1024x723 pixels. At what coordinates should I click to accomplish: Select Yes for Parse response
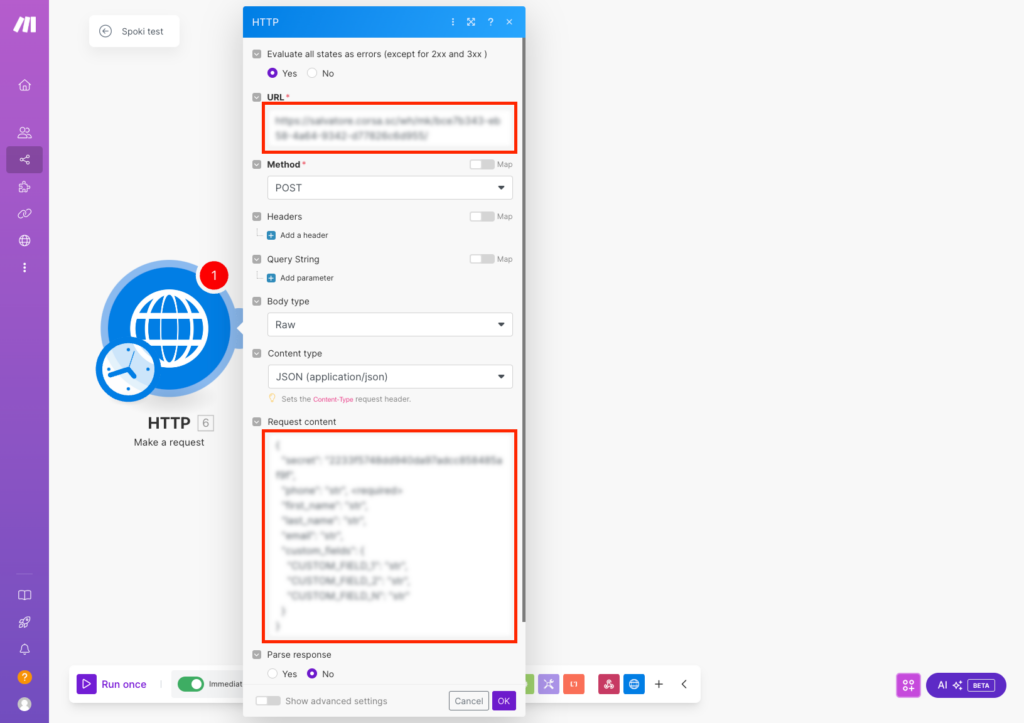(x=272, y=674)
